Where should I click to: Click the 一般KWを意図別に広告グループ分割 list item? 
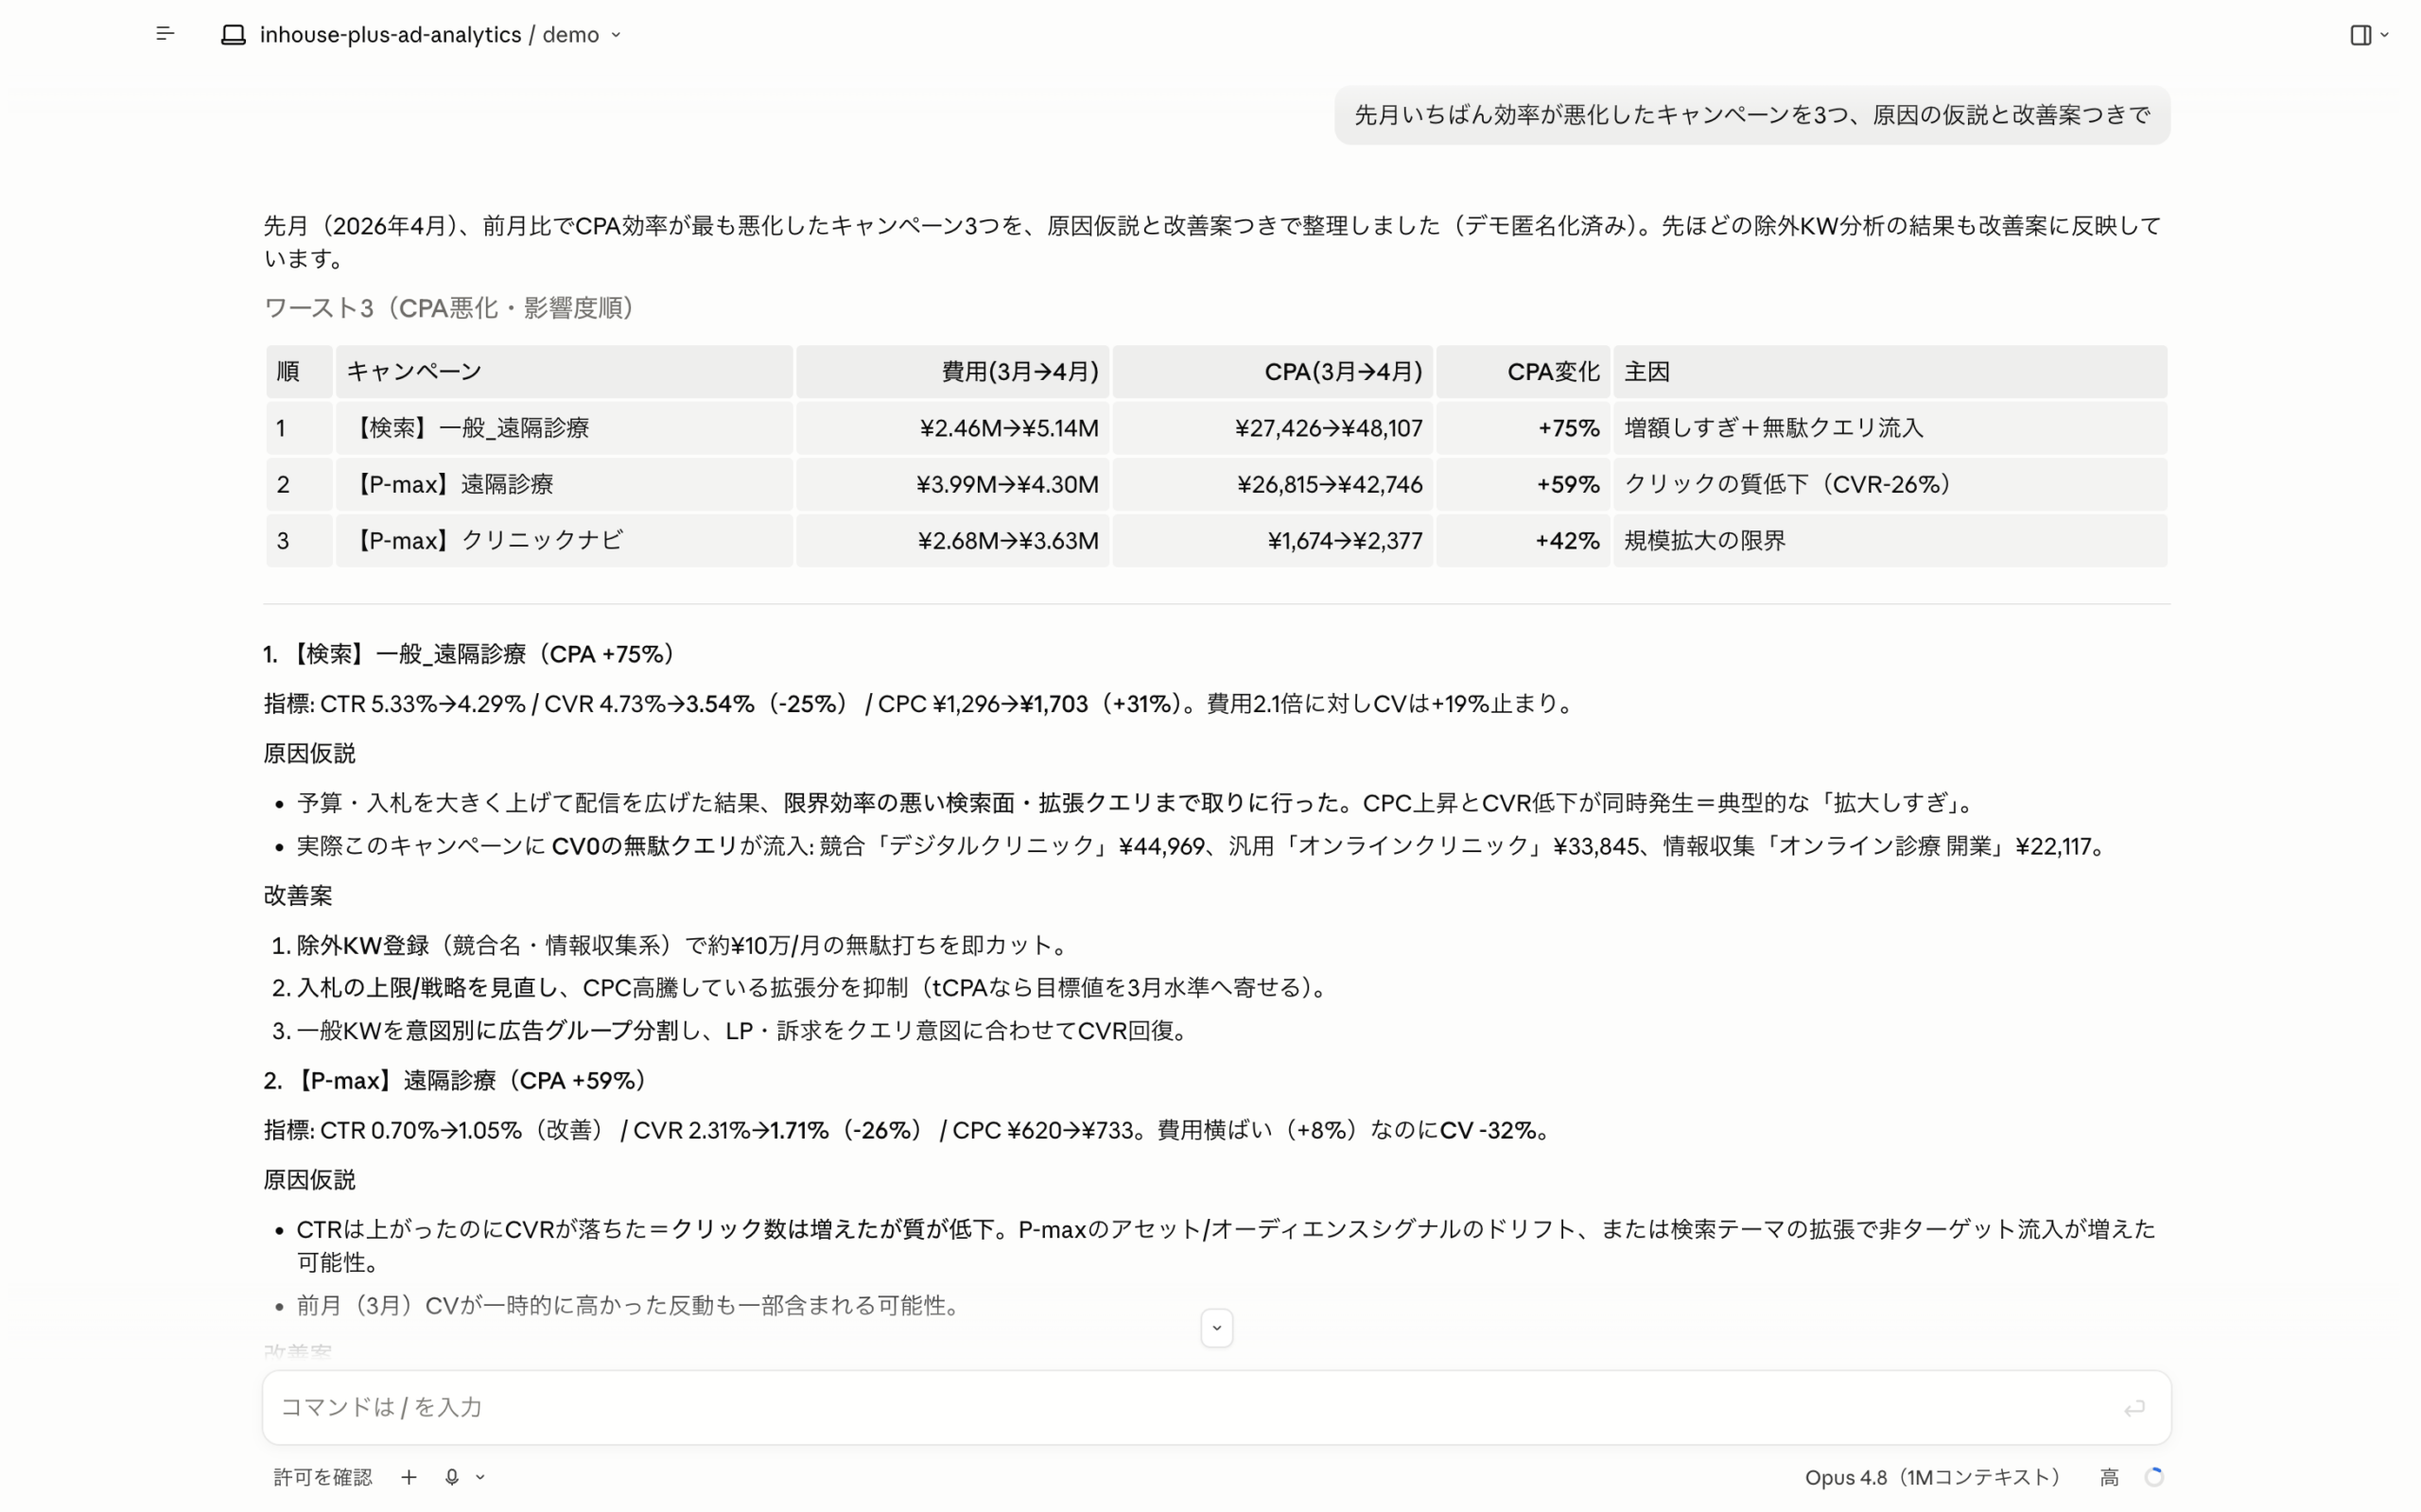pos(745,1031)
